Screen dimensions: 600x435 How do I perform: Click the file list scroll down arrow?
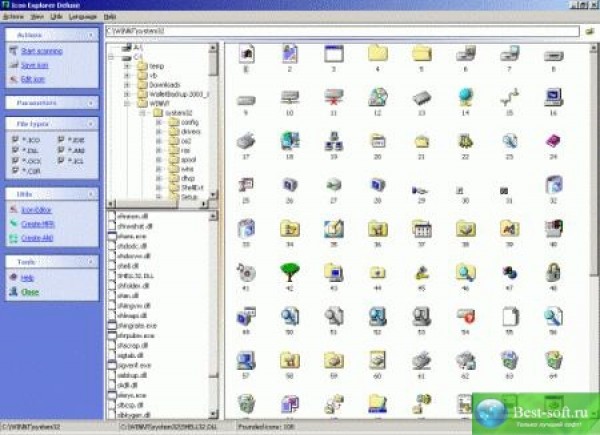coord(214,414)
